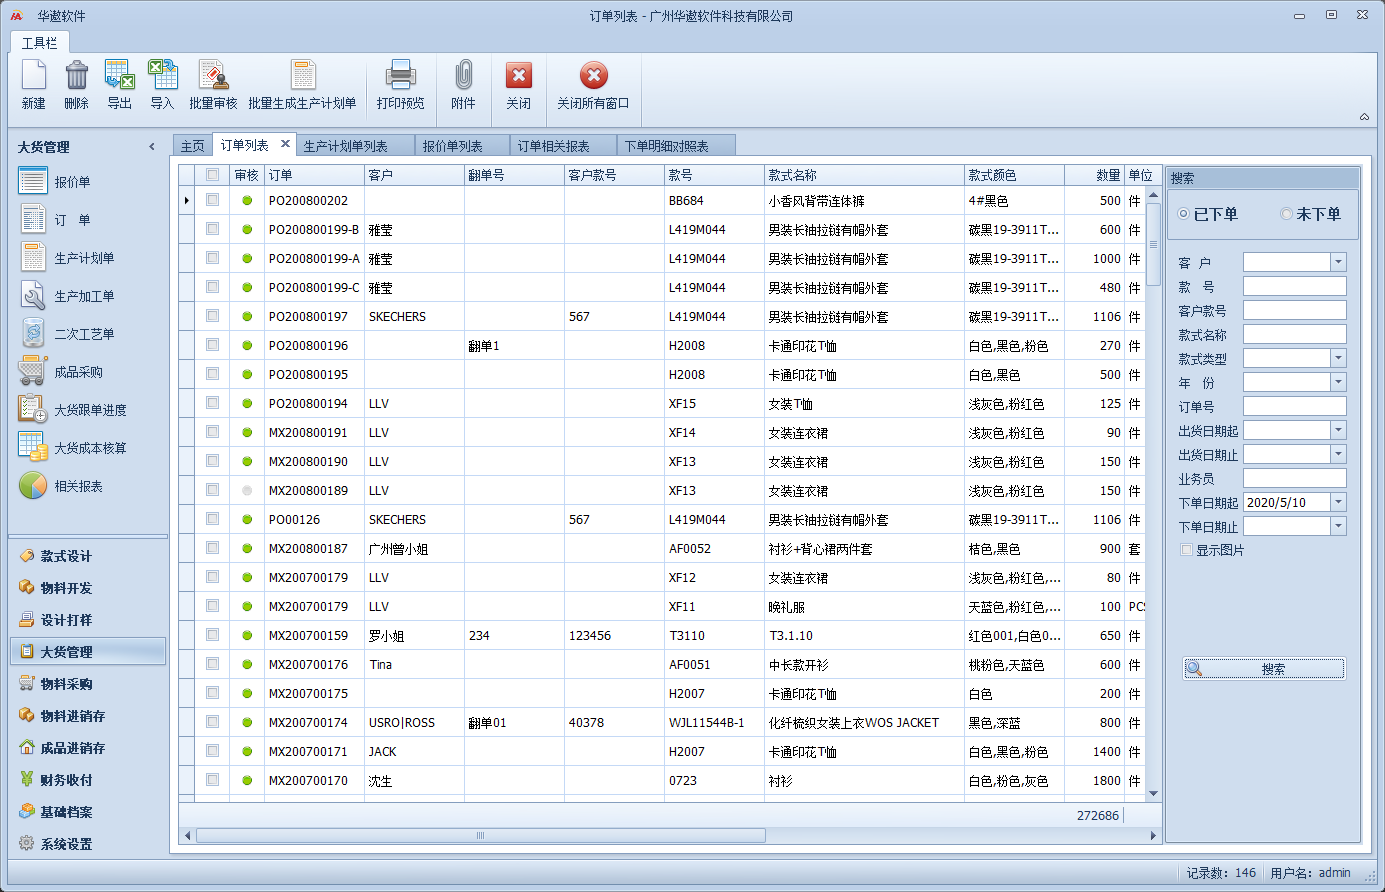Click the 导出 export icon

tap(120, 76)
